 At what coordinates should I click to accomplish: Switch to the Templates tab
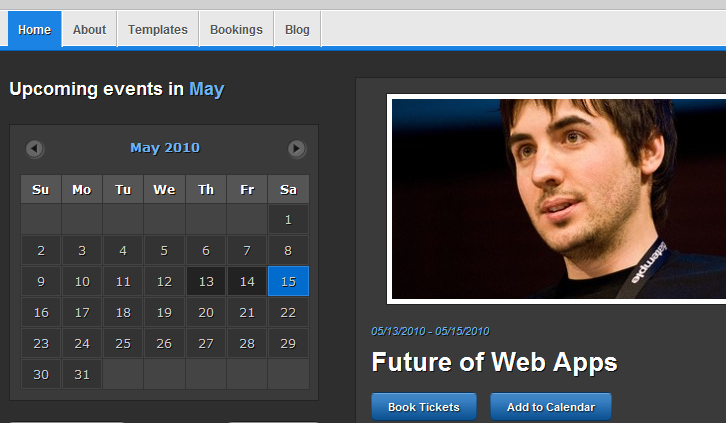(x=158, y=29)
